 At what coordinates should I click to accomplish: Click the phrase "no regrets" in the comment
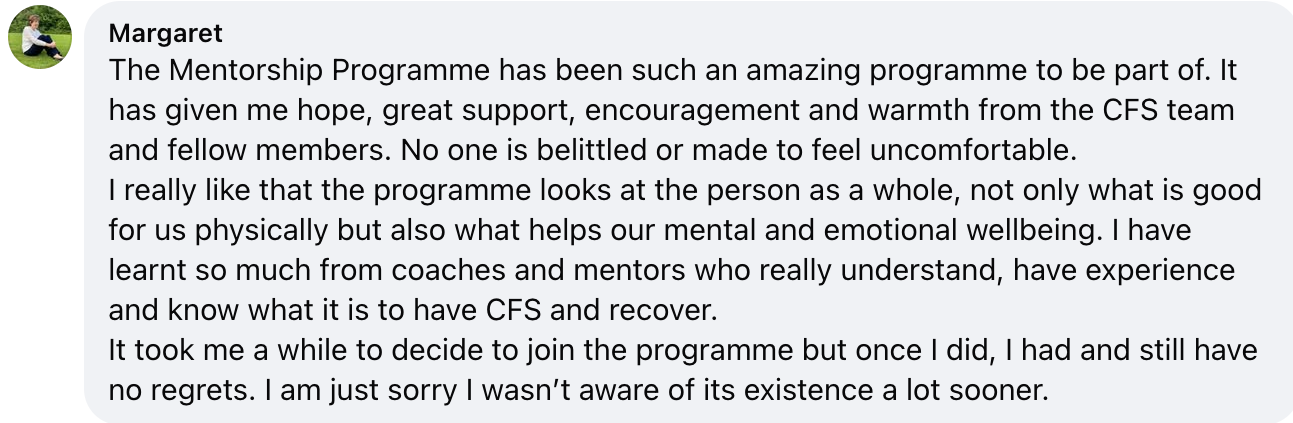tap(176, 387)
